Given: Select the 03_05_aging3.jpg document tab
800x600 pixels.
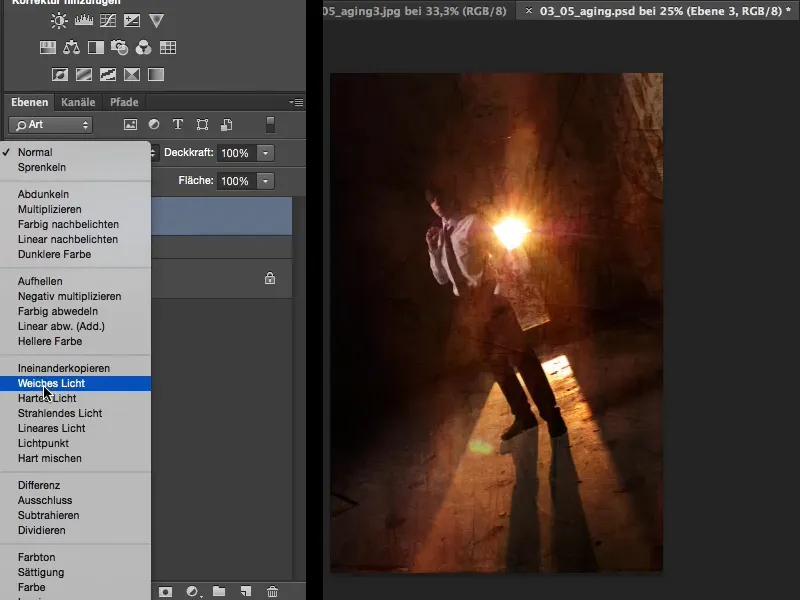Looking at the screenshot, I should click(x=410, y=13).
